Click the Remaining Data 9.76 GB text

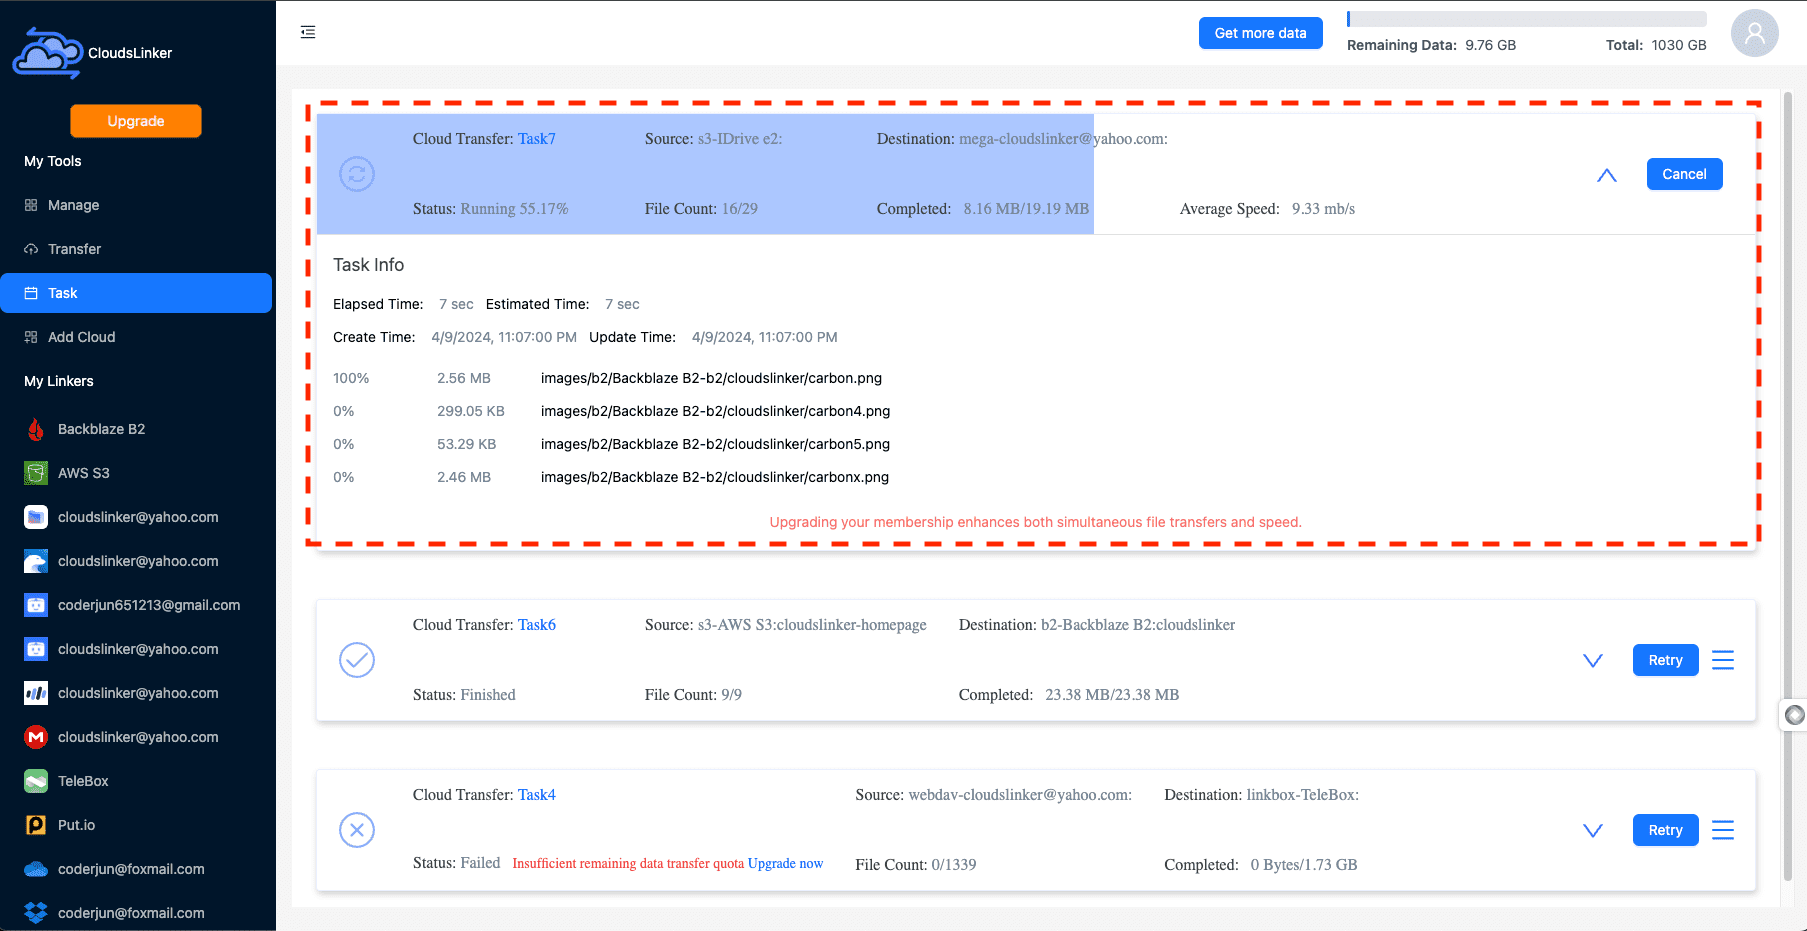(x=1431, y=45)
